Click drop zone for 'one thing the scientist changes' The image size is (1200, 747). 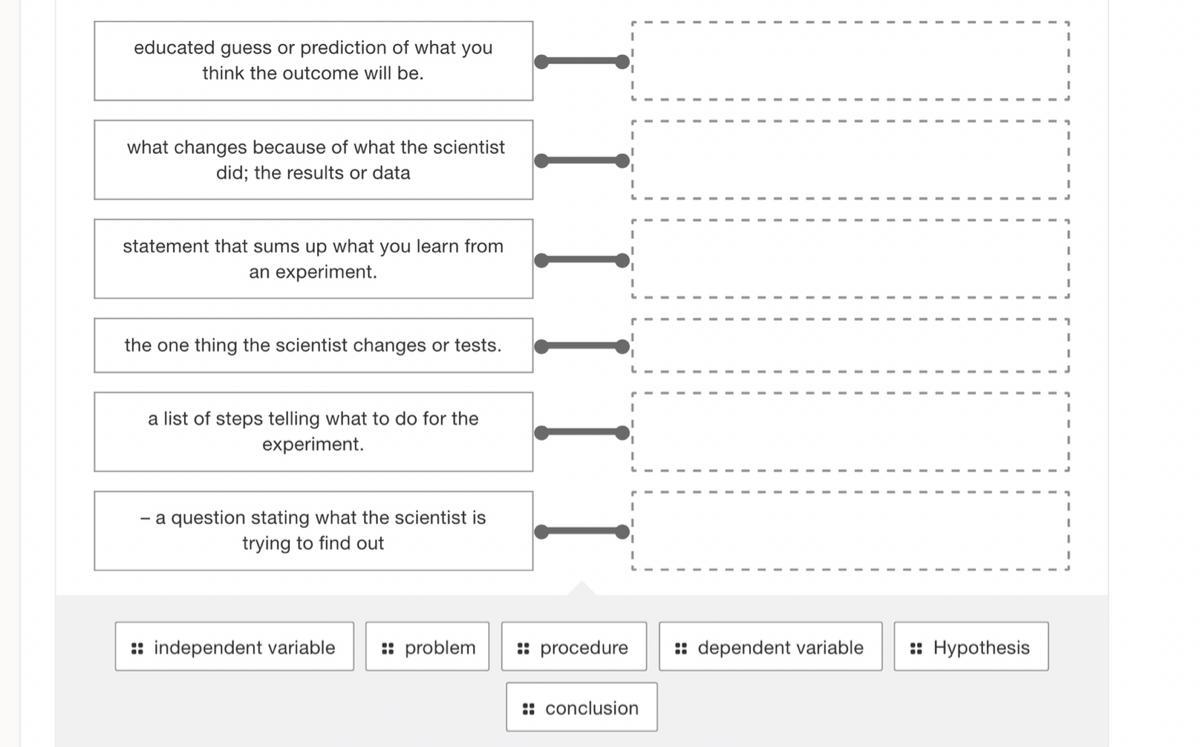pos(850,345)
